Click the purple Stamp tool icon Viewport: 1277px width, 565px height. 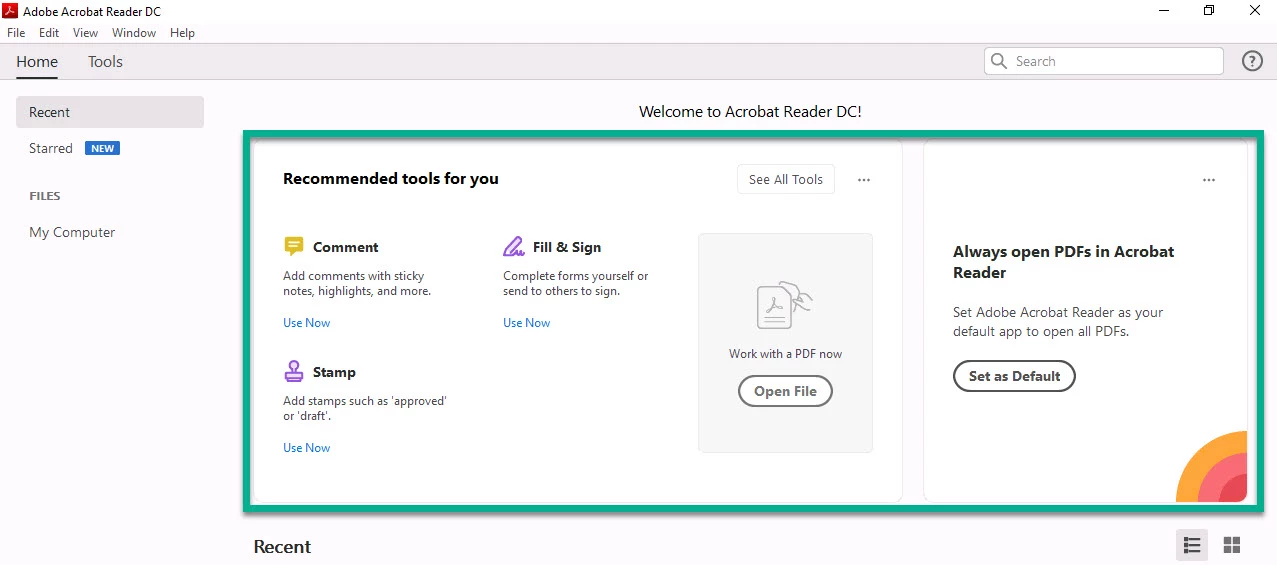pyautogui.click(x=294, y=371)
